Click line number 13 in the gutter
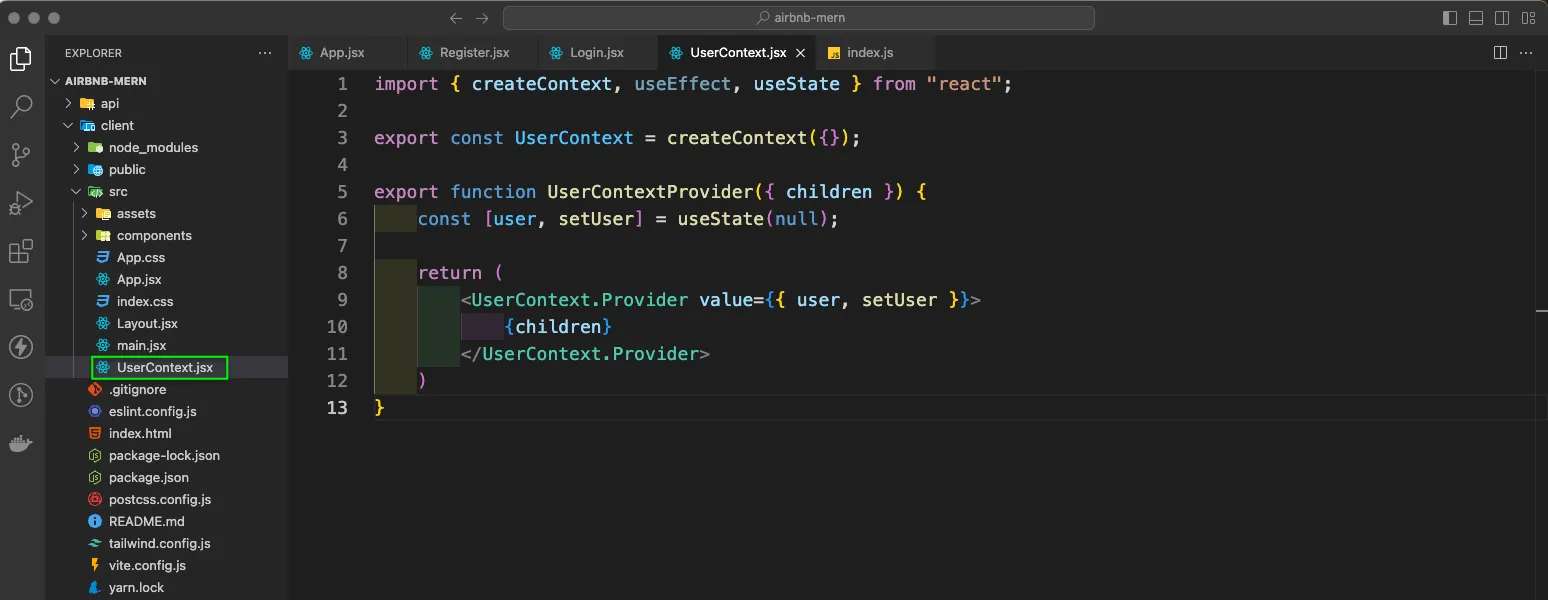This screenshot has width=1548, height=600. (x=337, y=407)
